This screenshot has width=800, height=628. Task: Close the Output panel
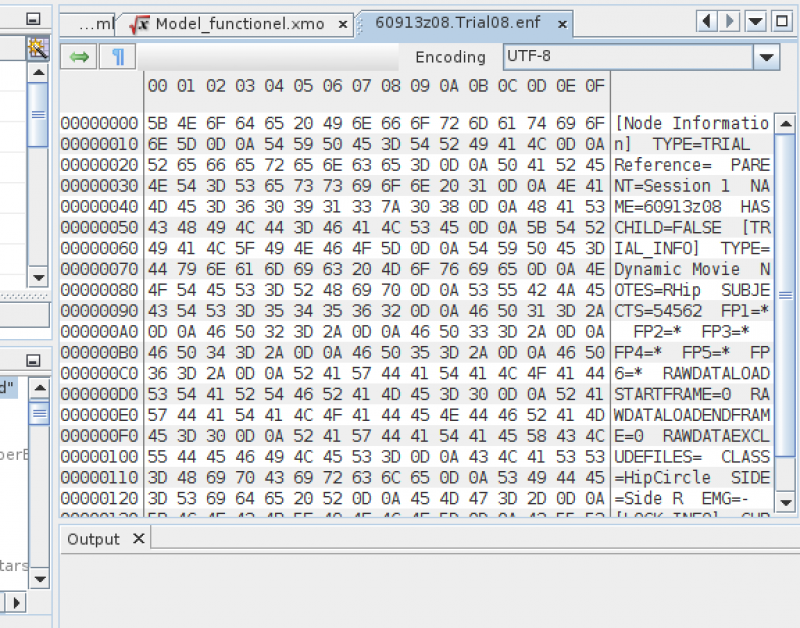[x=139, y=539]
